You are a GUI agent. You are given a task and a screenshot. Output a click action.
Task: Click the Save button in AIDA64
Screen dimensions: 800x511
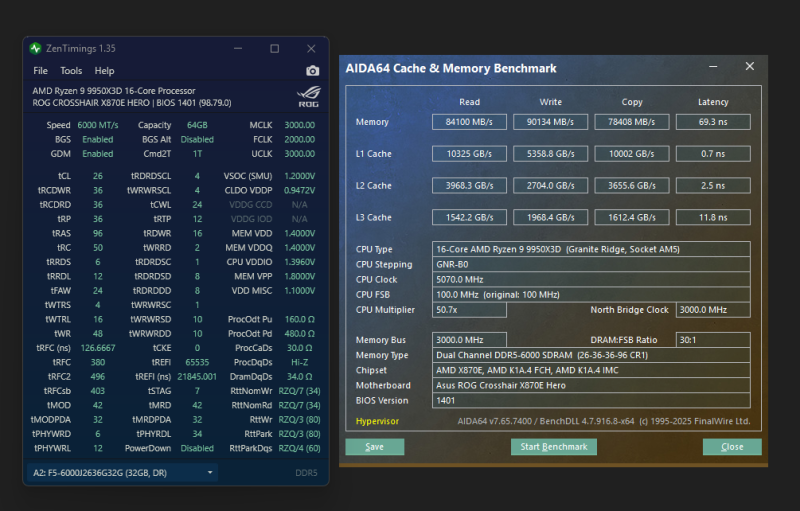pos(374,447)
